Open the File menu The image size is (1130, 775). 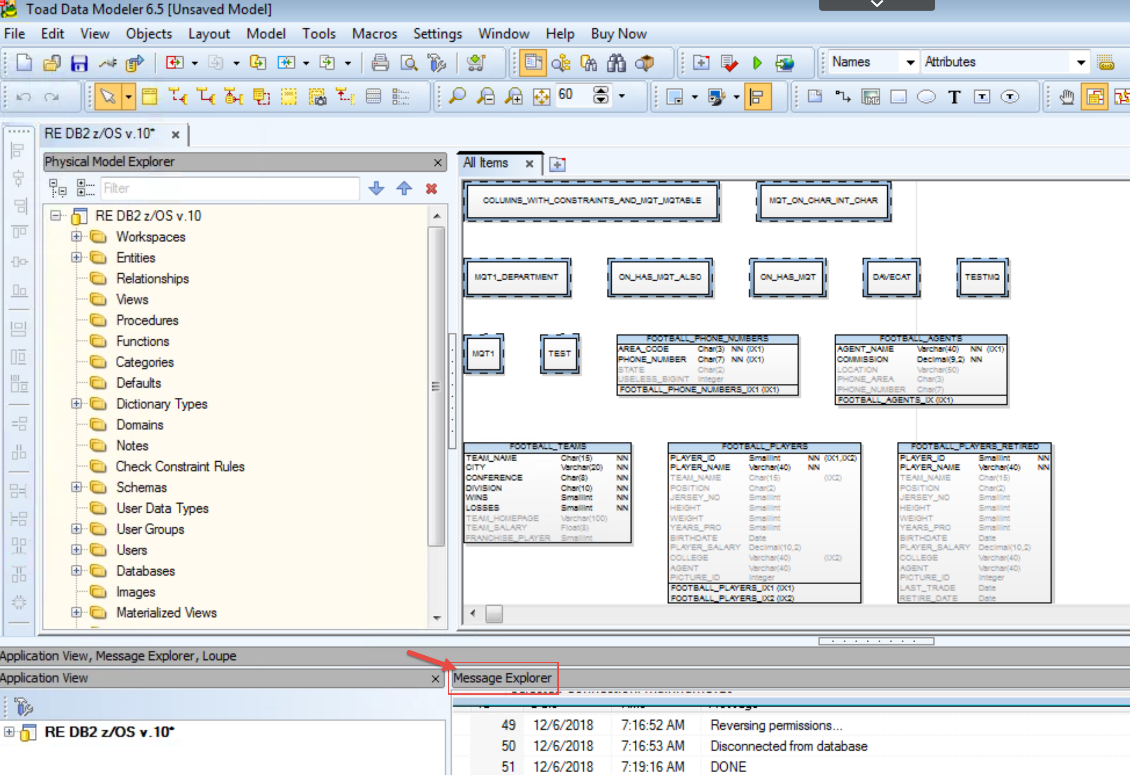tap(14, 34)
